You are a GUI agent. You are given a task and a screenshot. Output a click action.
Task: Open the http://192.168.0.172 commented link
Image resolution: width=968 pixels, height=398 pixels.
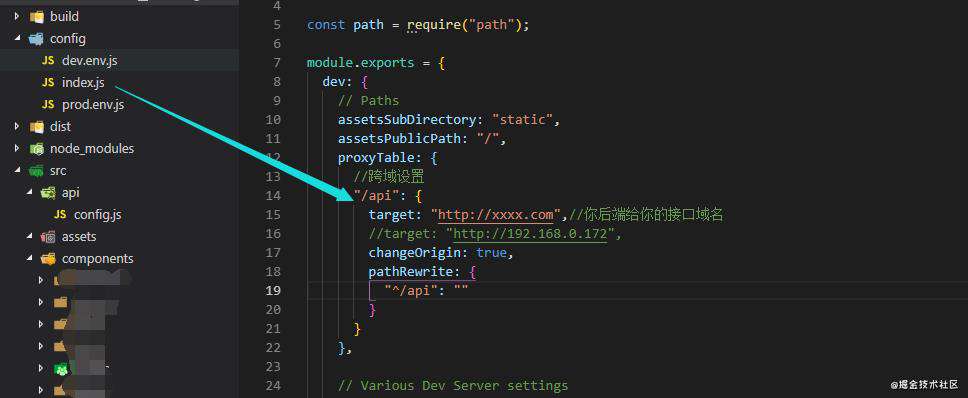click(x=530, y=234)
